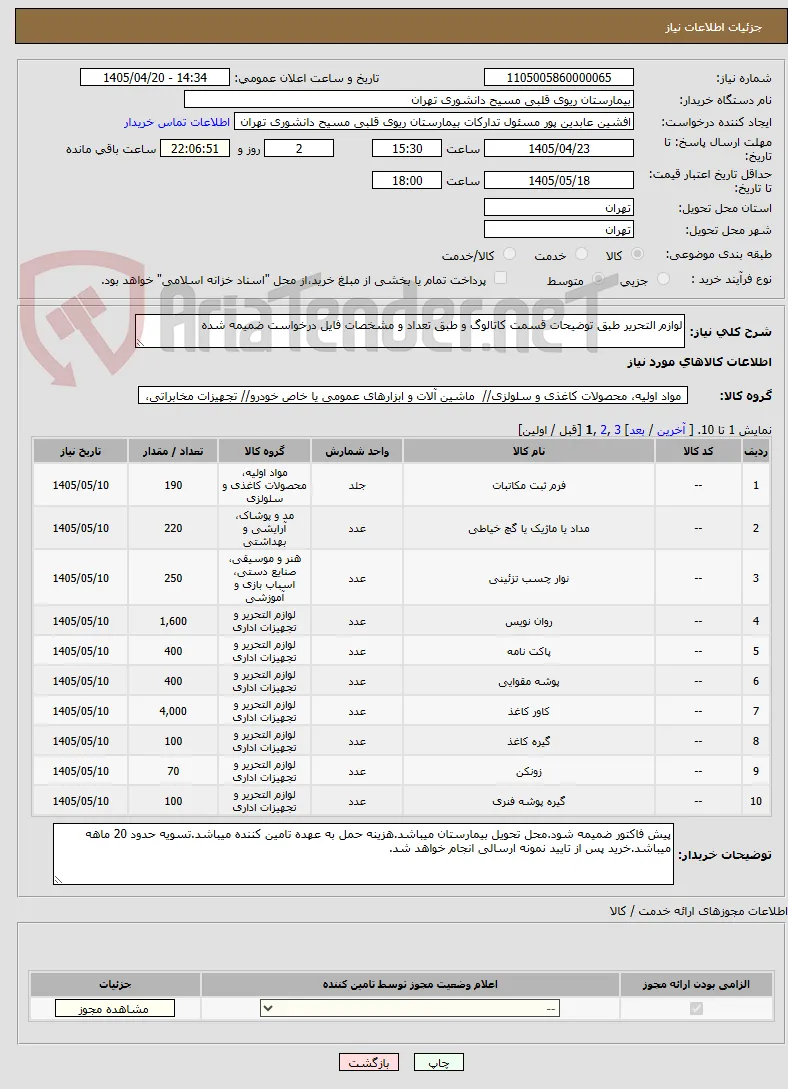
Task: Click the quantity cell 250
Action: pyautogui.click(x=173, y=579)
